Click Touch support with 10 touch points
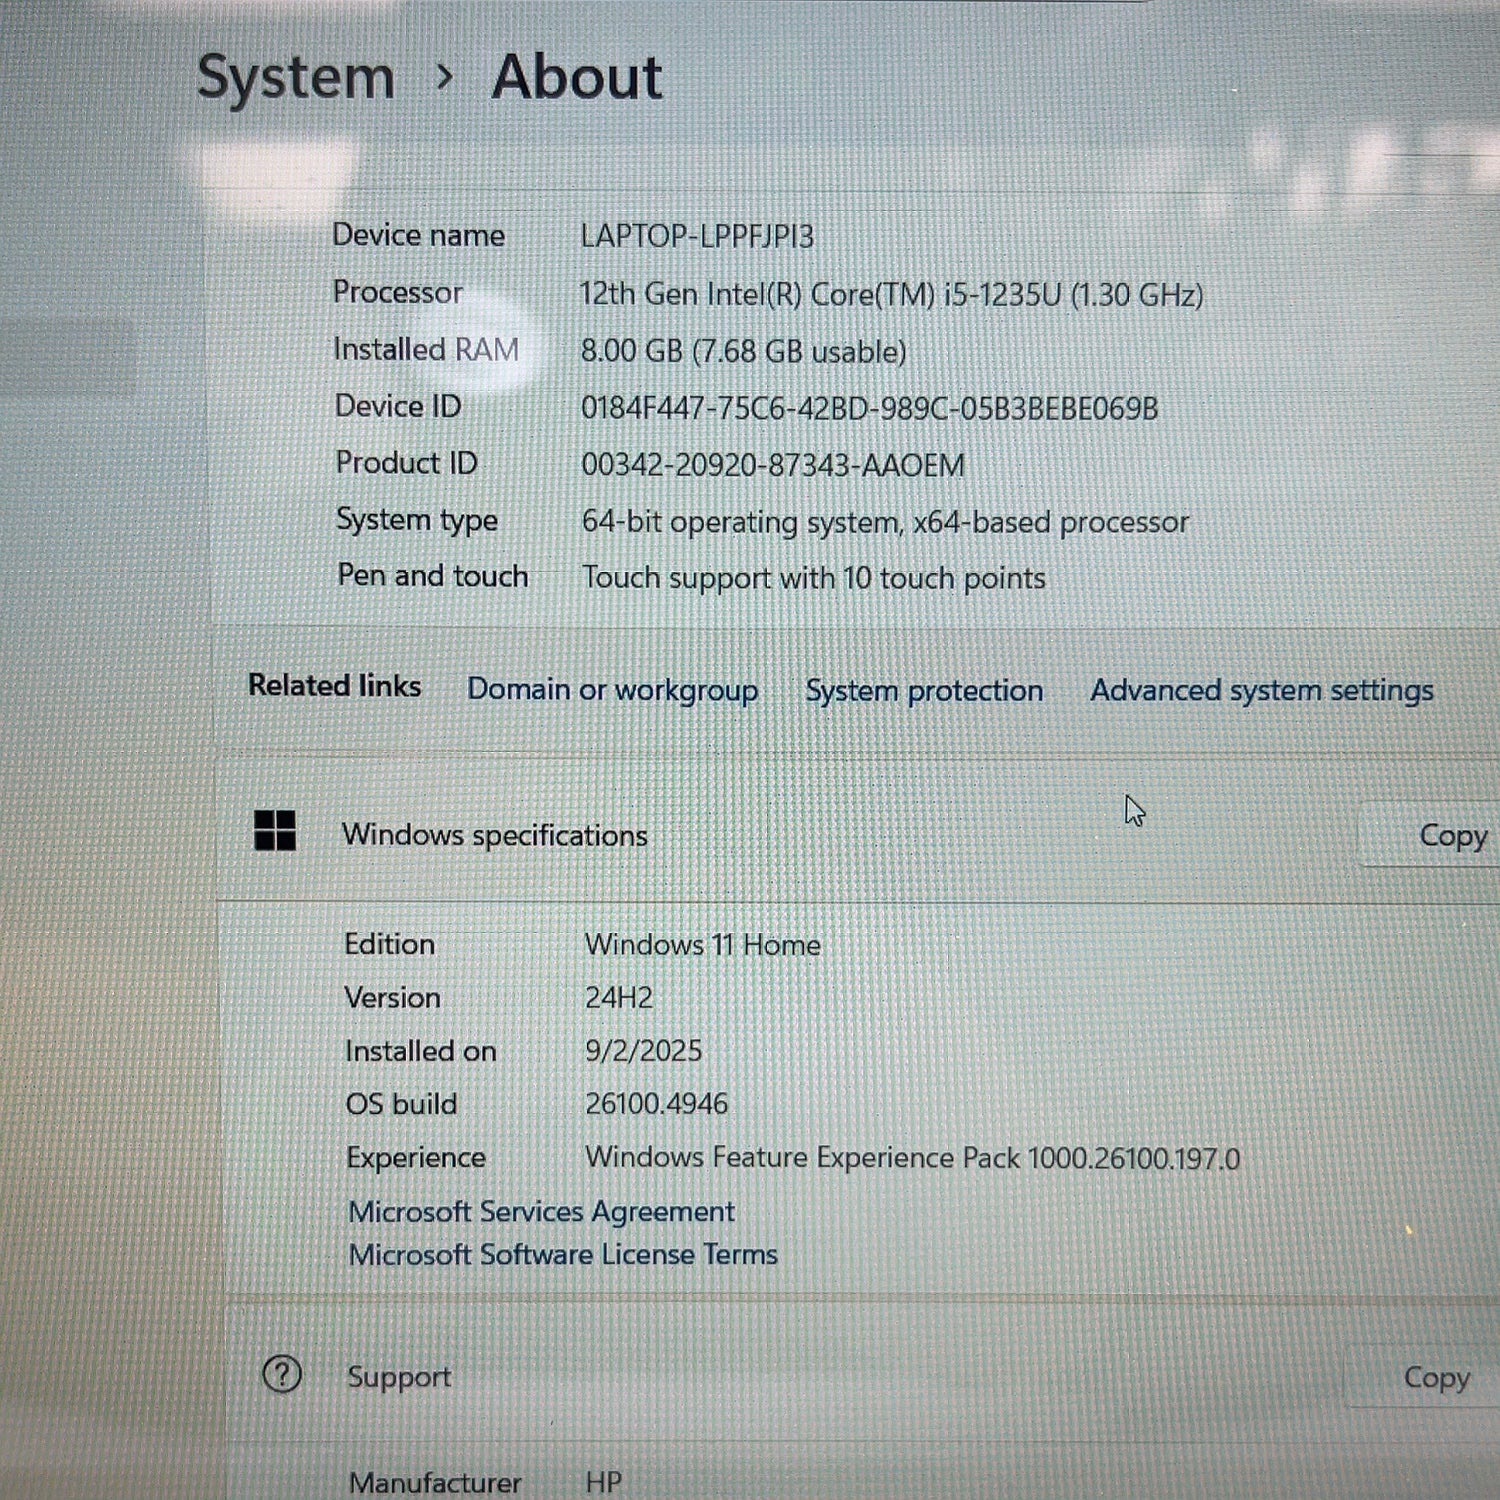 (x=814, y=578)
